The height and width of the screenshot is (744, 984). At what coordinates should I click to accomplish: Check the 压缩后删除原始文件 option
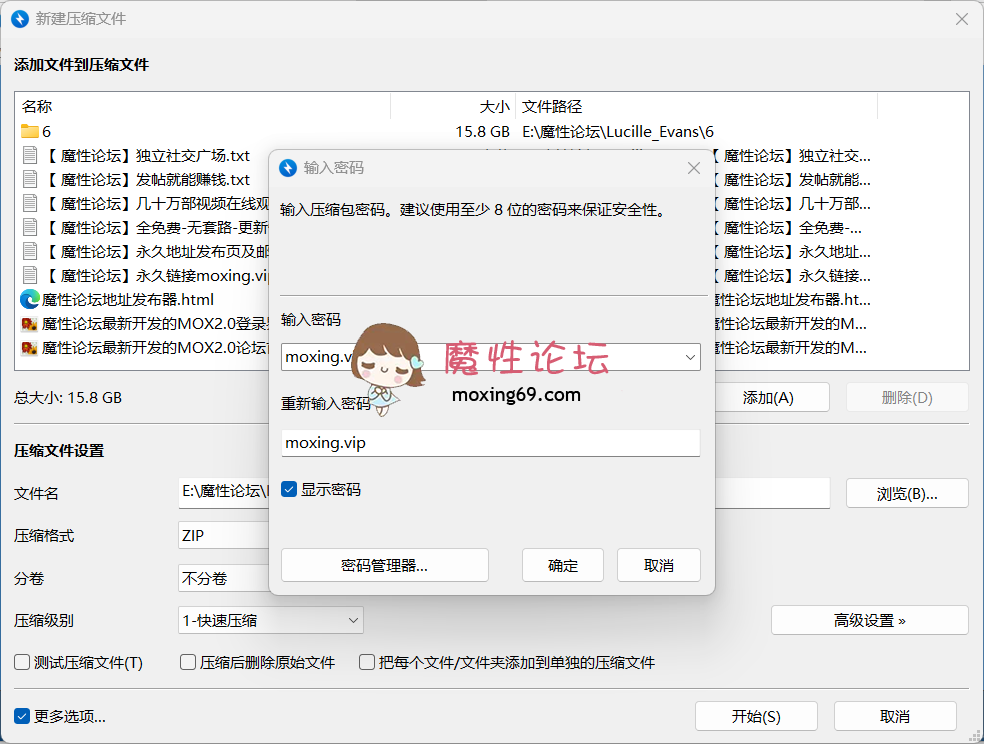coord(186,662)
